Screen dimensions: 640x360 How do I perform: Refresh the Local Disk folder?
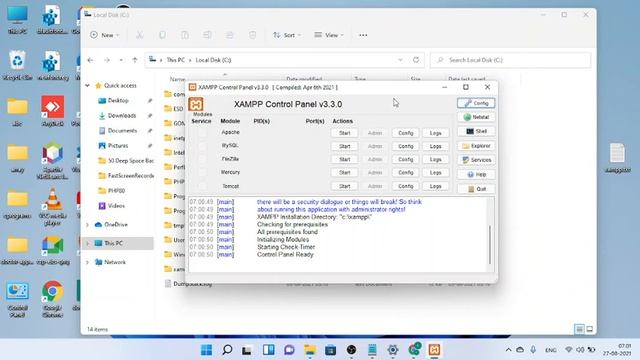pyautogui.click(x=416, y=60)
